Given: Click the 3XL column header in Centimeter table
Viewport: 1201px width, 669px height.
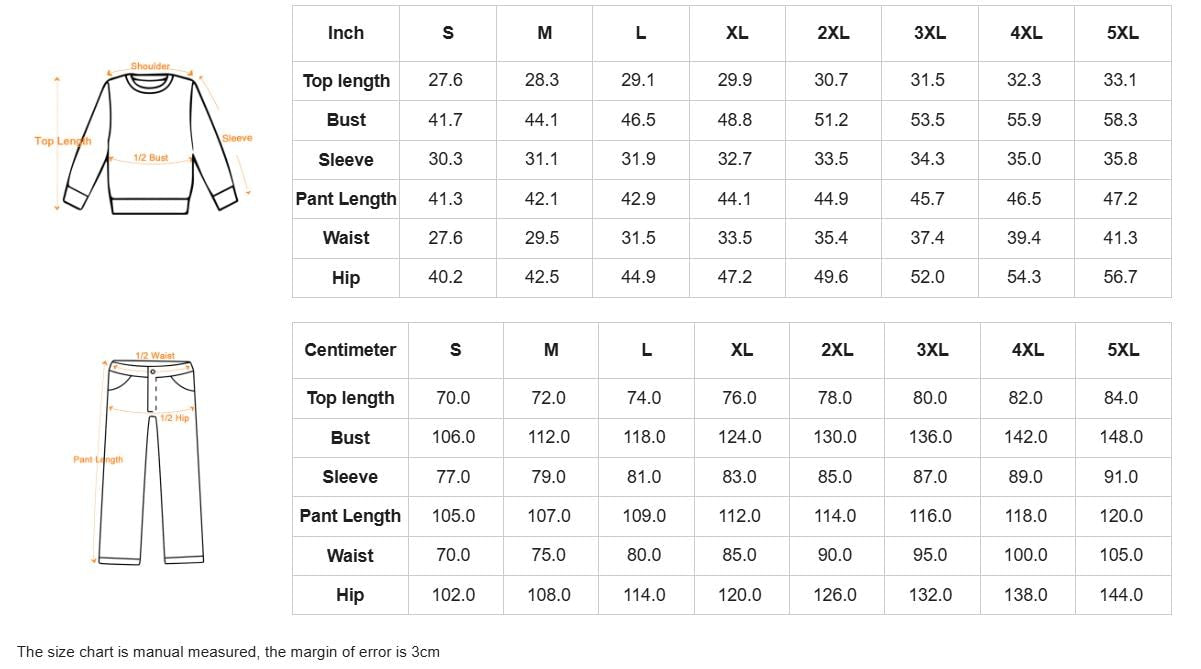Looking at the screenshot, I should 932,350.
